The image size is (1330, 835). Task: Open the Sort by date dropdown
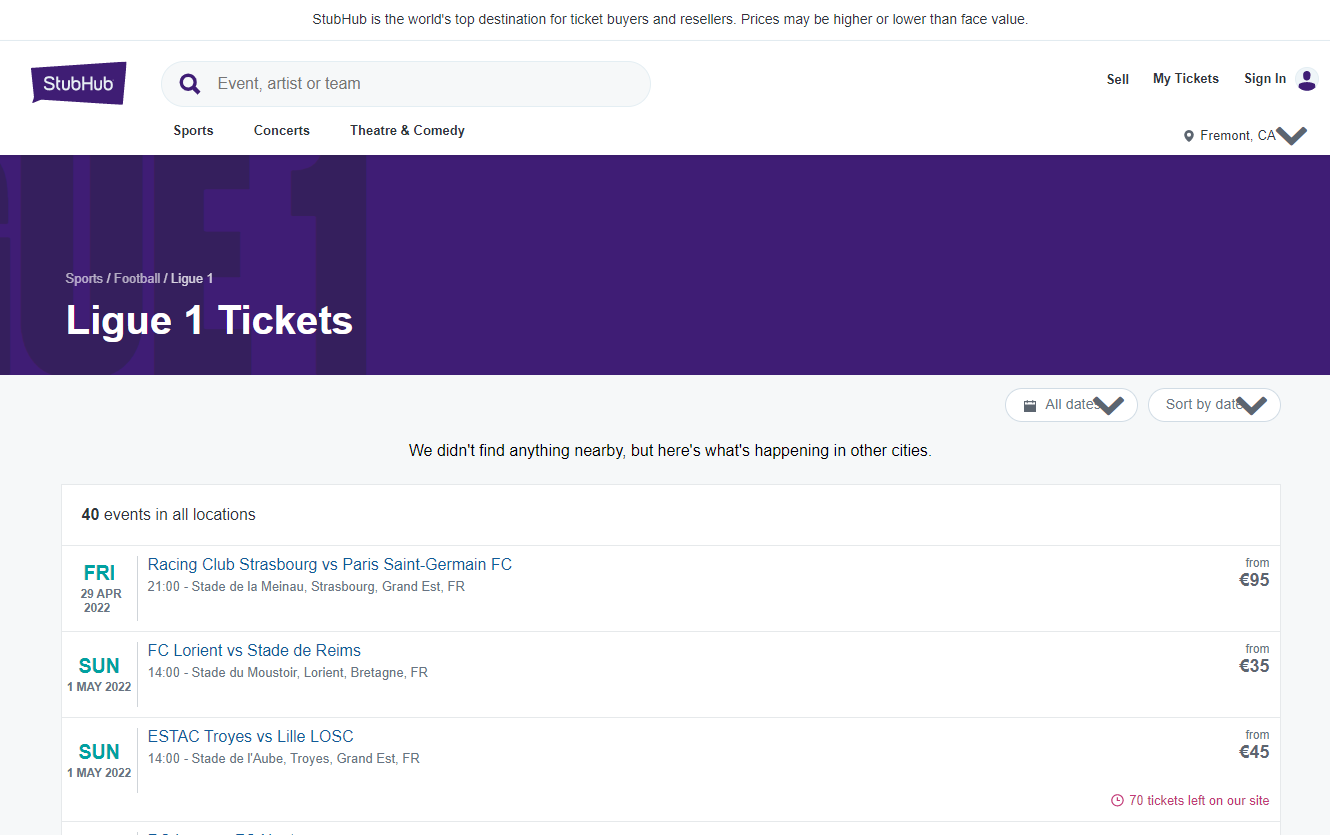(1214, 405)
